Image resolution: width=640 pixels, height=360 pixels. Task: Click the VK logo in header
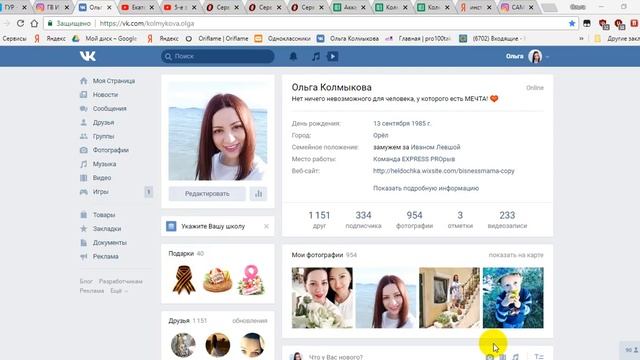(88, 56)
